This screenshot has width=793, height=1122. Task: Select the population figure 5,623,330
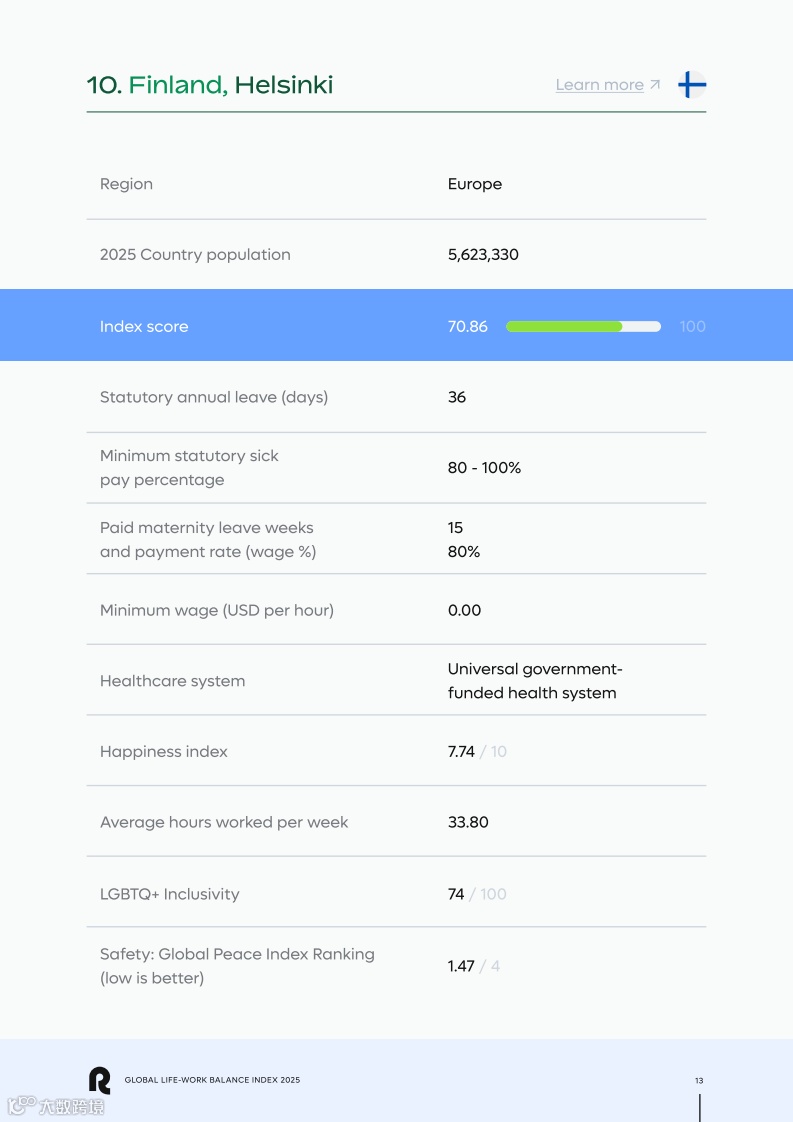[x=483, y=254]
